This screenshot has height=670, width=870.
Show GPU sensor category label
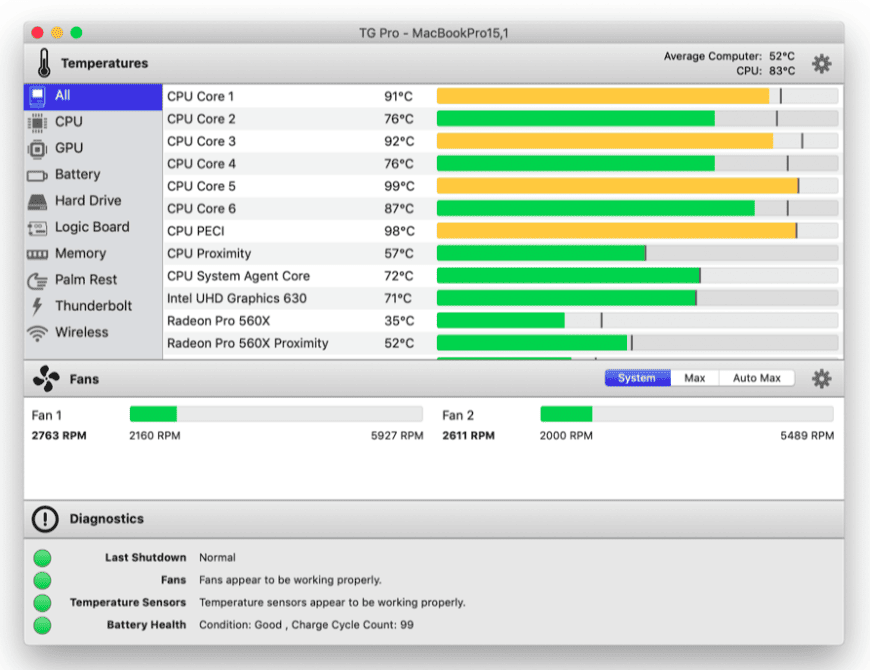coord(69,148)
